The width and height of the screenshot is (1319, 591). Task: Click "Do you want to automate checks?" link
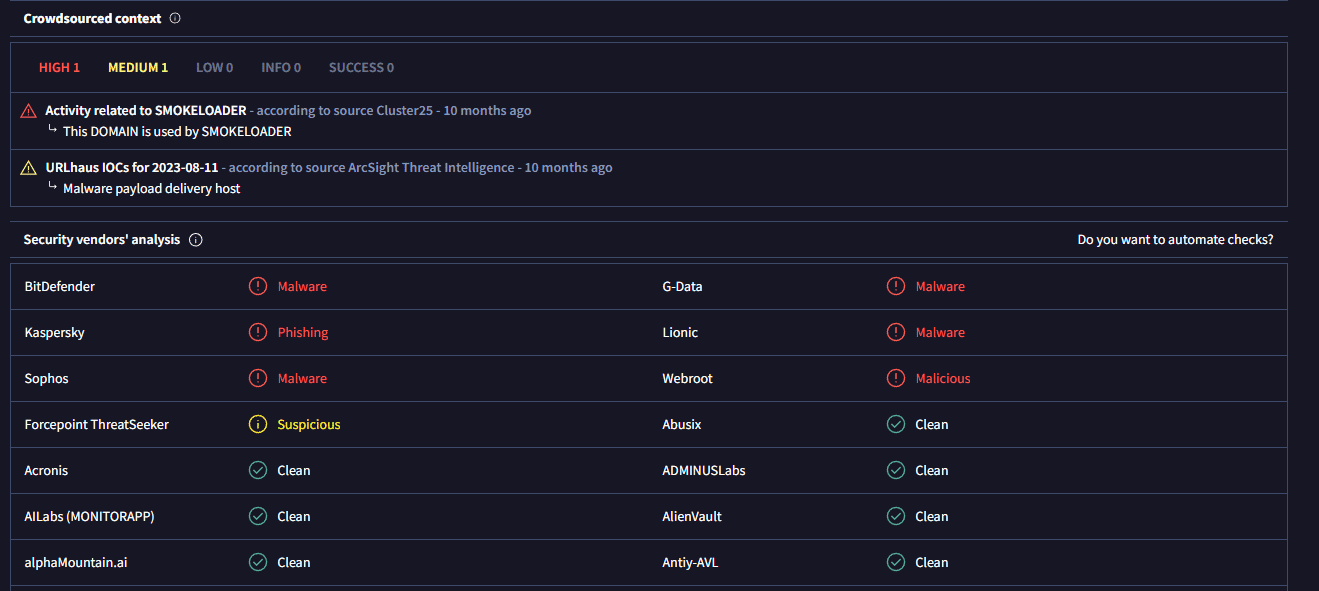tap(1175, 240)
